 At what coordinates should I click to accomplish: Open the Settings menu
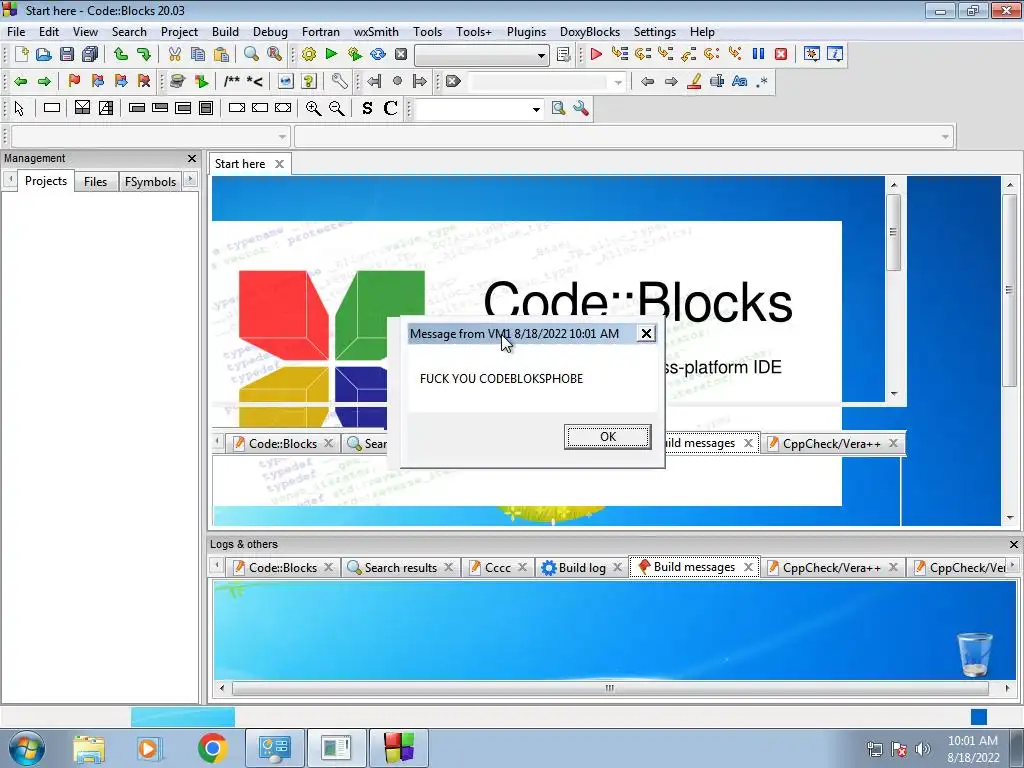coord(654,31)
